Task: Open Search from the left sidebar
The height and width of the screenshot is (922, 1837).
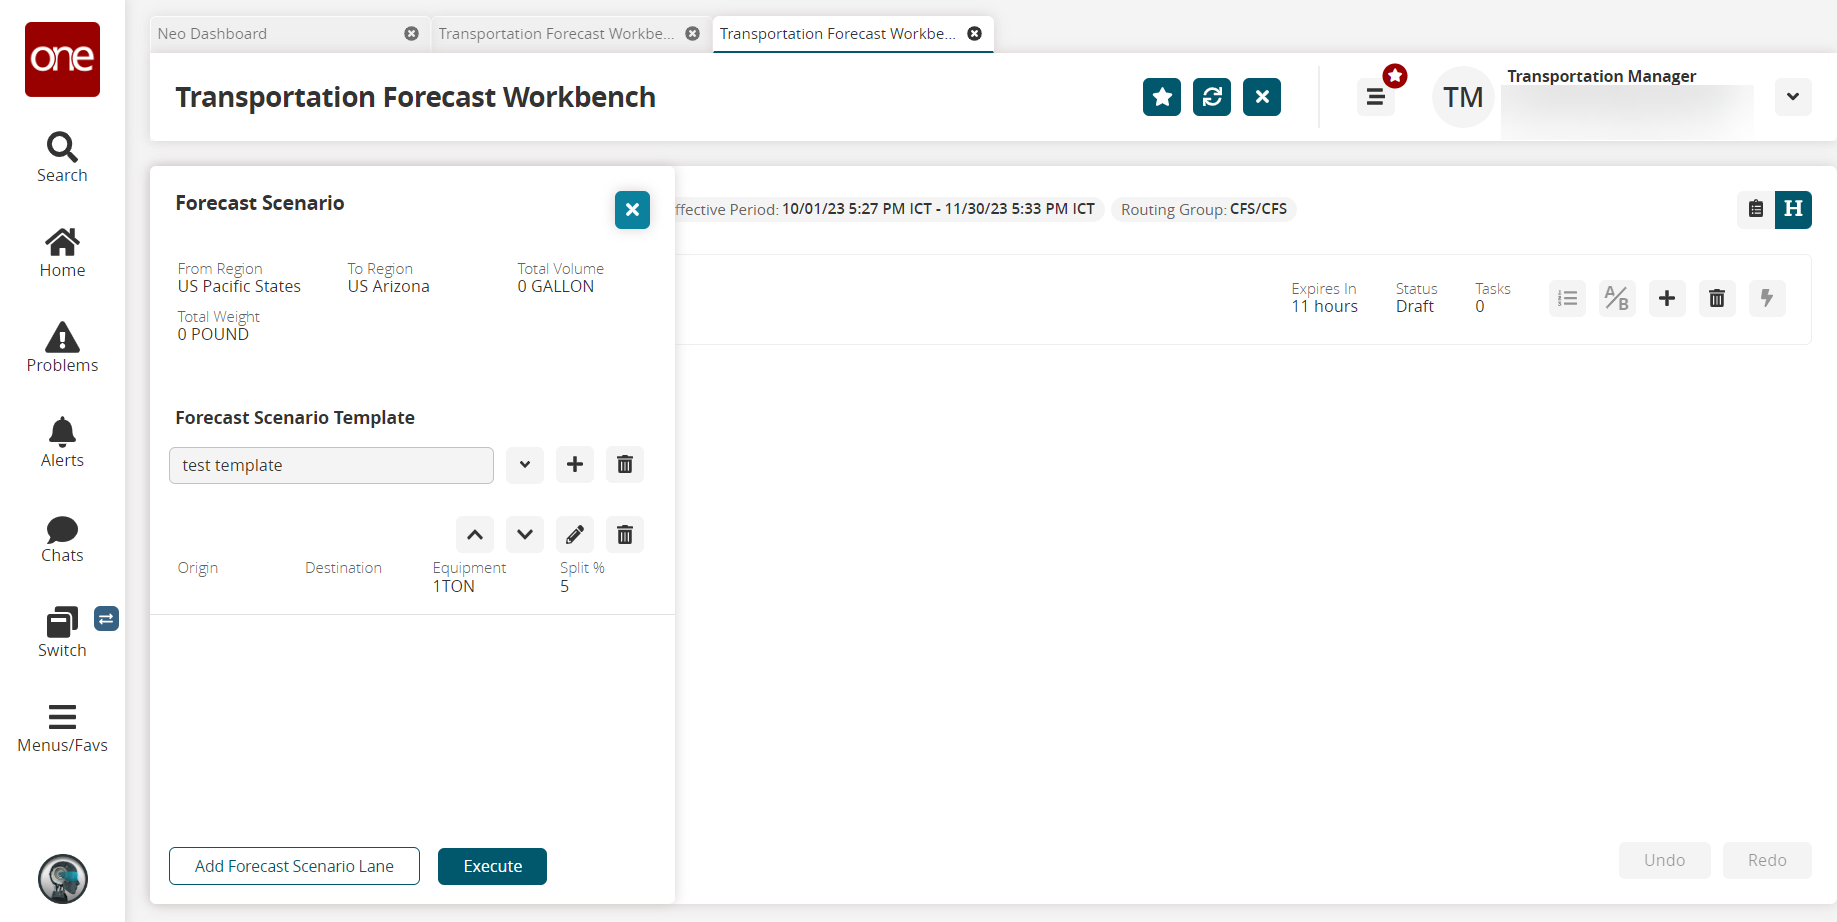Action: (62, 158)
